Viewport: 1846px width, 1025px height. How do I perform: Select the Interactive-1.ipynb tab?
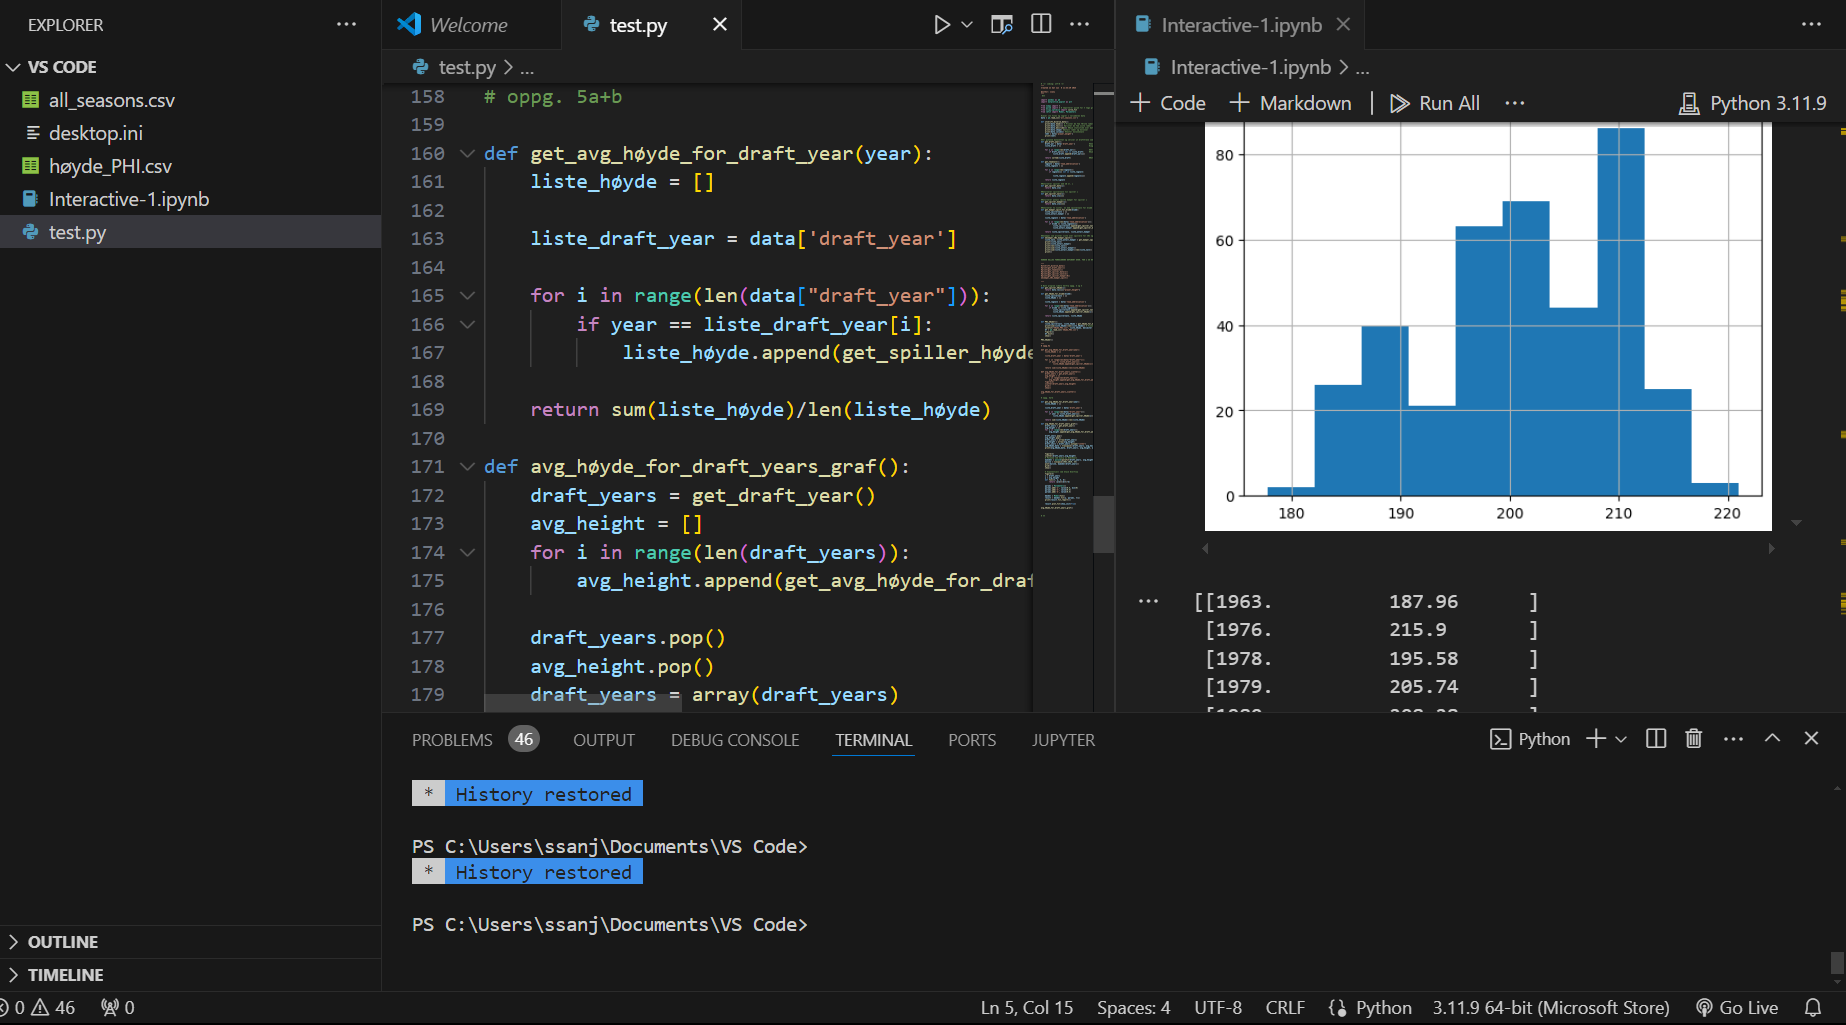pos(1241,25)
